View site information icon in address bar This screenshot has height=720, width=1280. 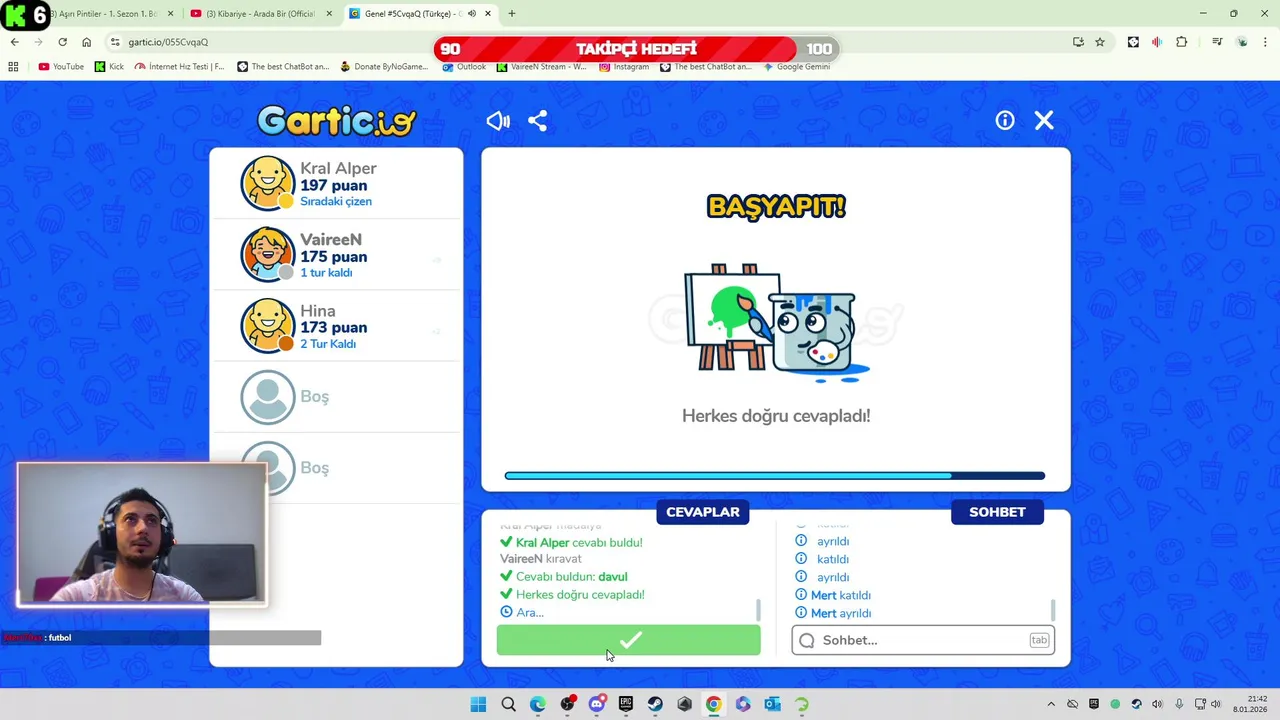coord(115,42)
